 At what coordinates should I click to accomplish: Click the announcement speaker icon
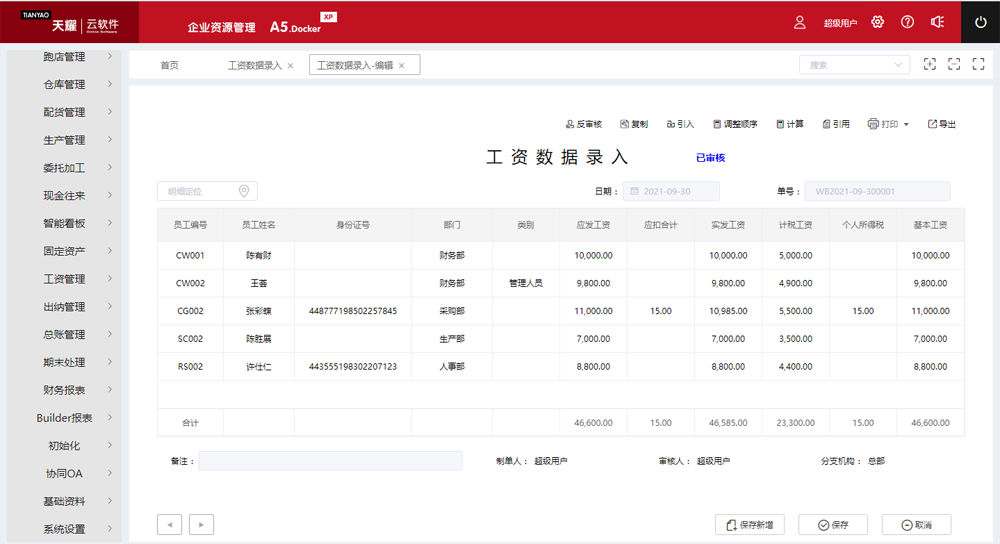(937, 22)
